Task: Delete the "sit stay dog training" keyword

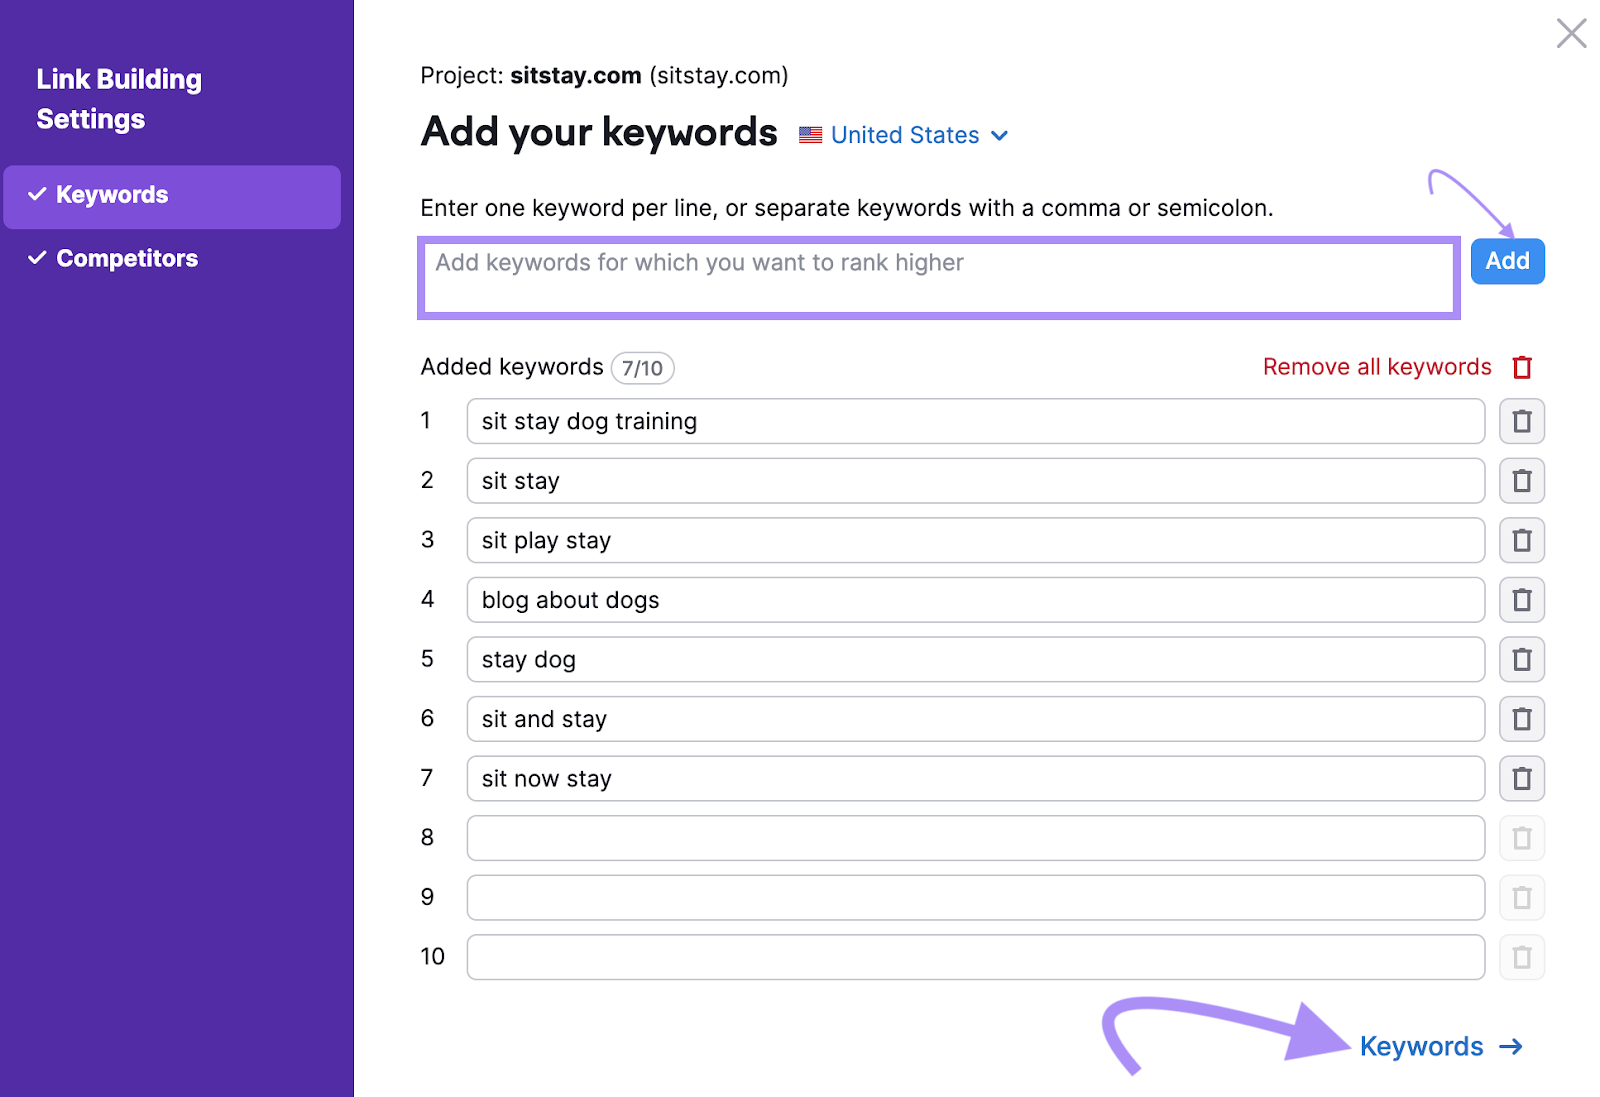Action: (1521, 421)
